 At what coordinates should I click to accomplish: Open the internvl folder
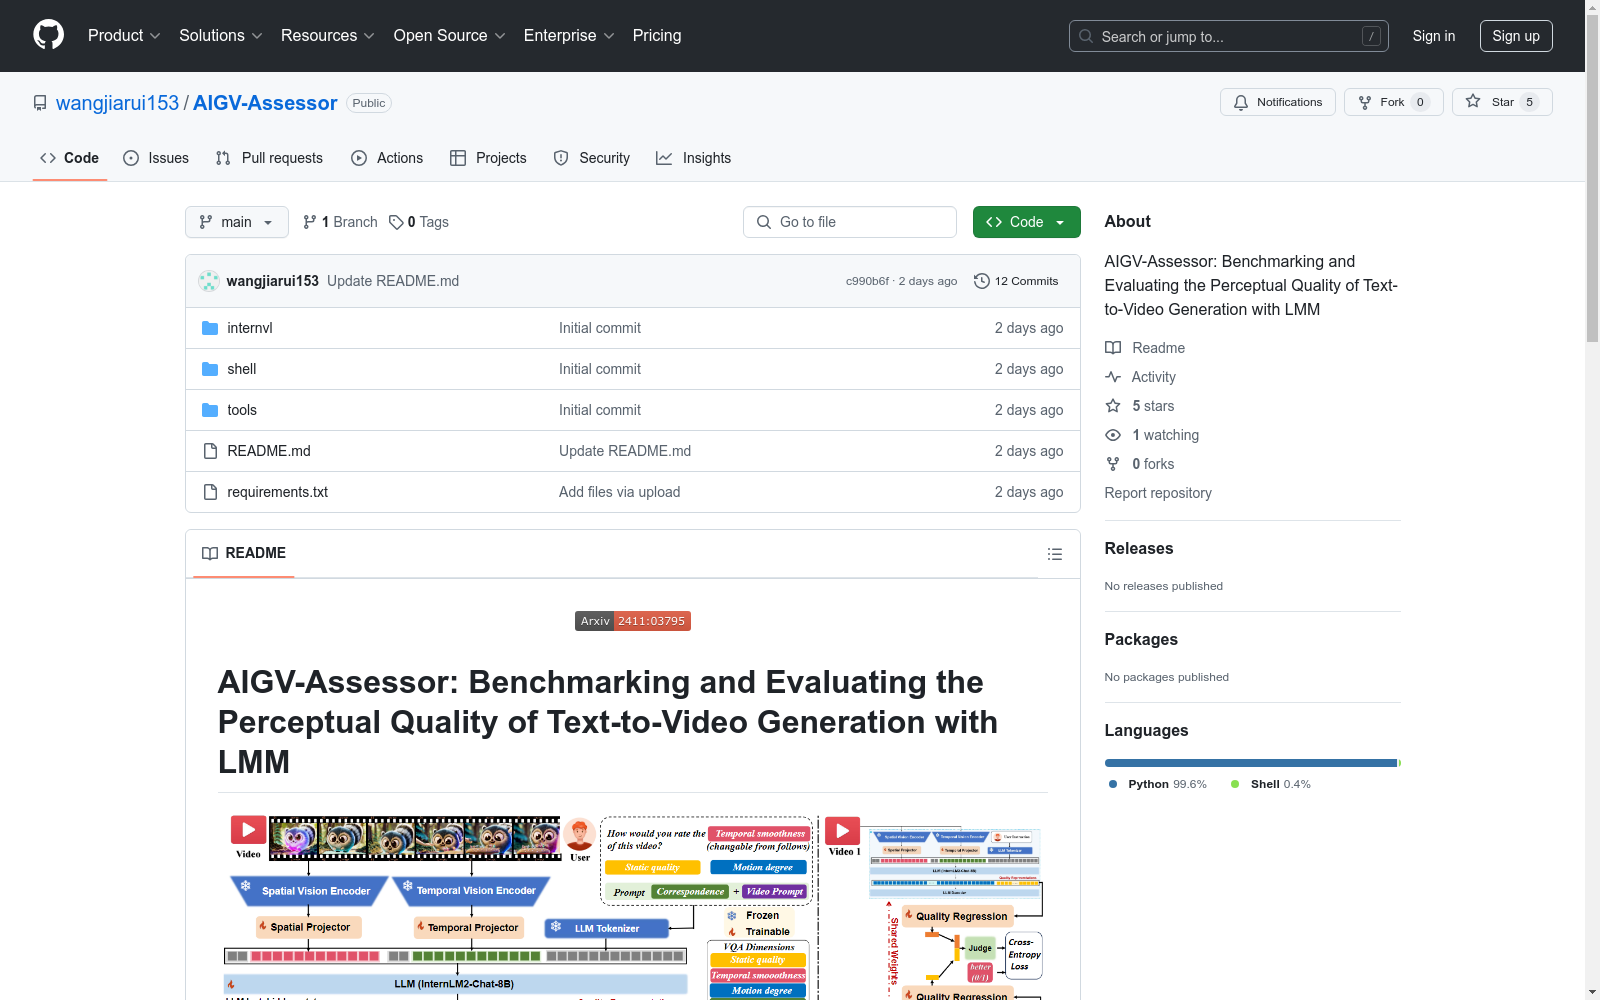click(250, 328)
